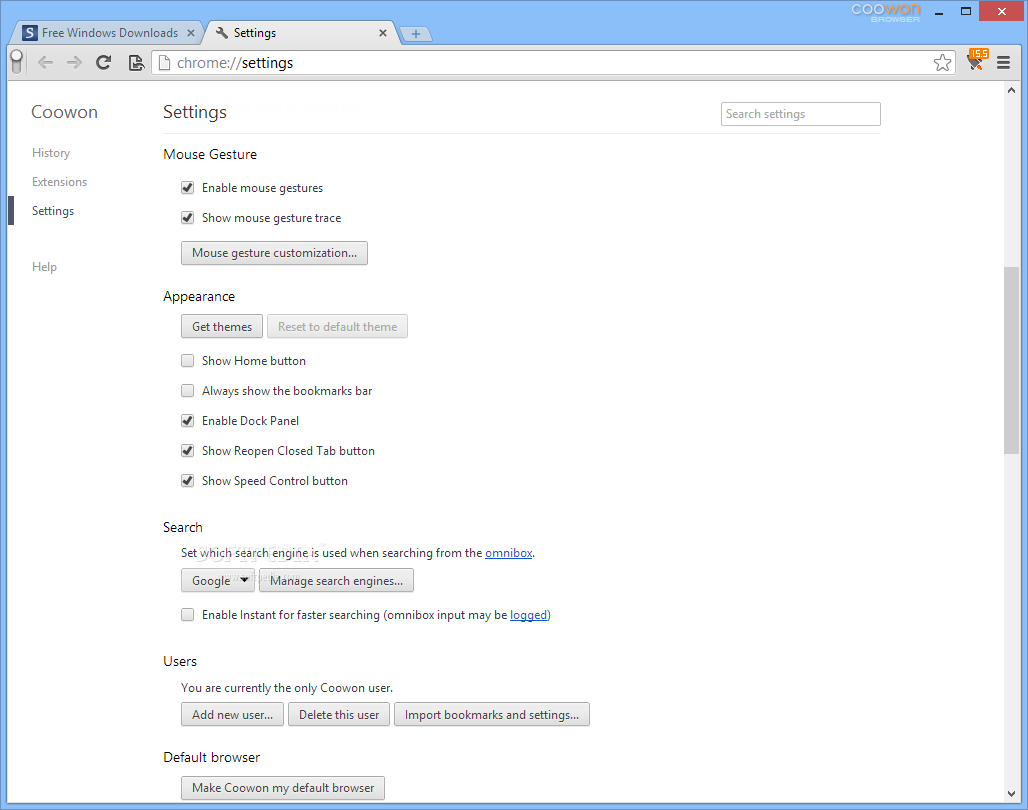Click the vertical scrollbar thumb
This screenshot has height=810, width=1028.
click(1011, 360)
